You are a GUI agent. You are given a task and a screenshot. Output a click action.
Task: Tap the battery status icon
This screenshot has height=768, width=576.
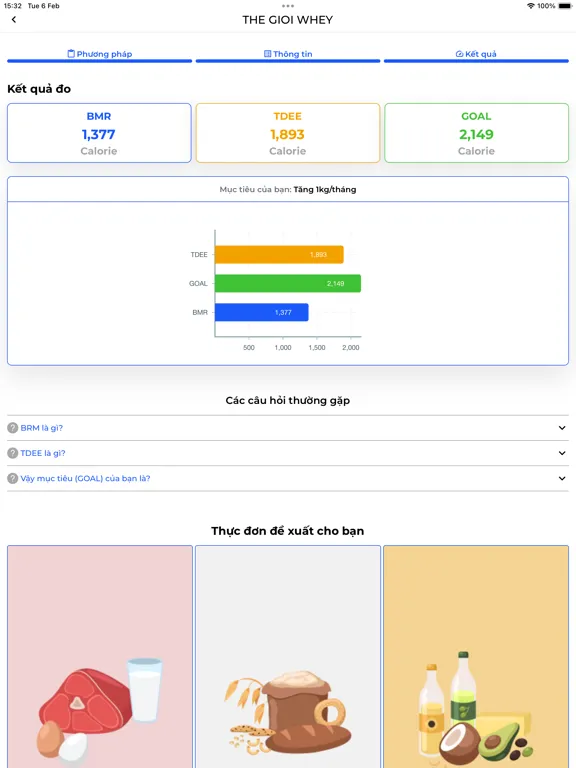565,6
